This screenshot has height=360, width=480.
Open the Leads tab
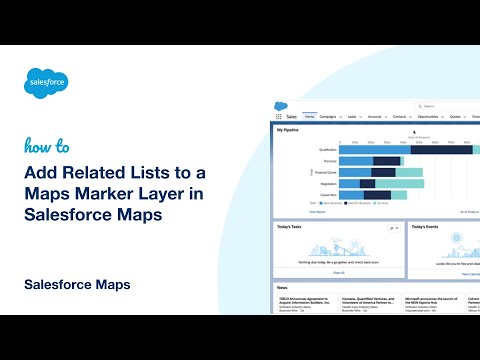tap(352, 117)
